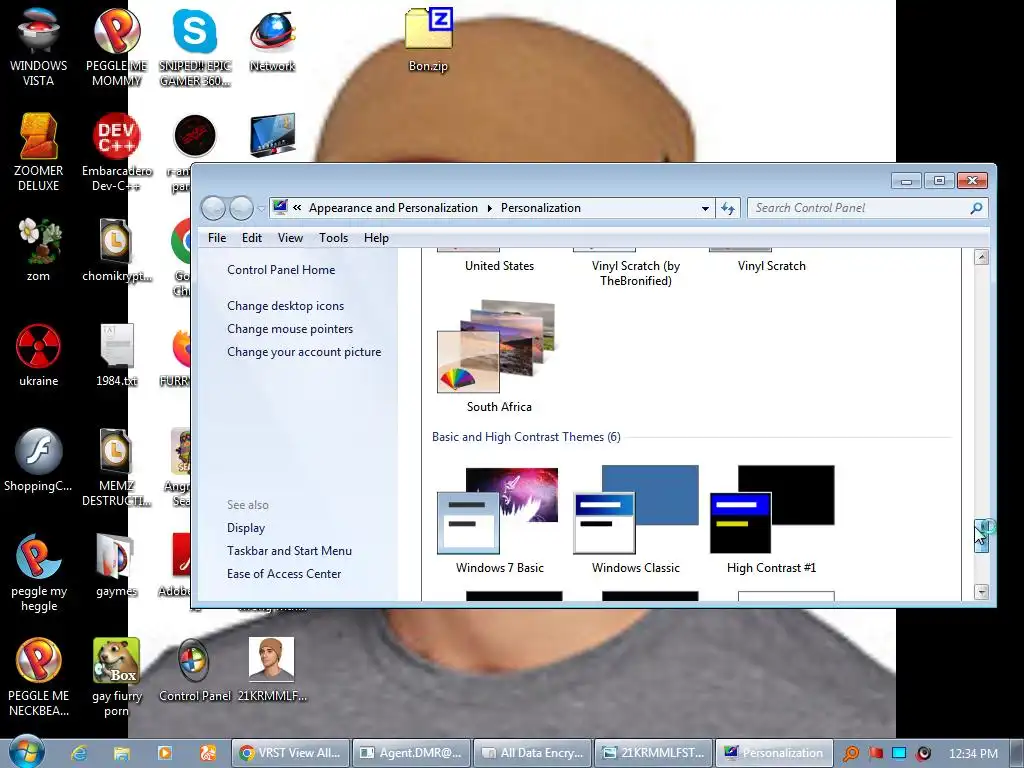Open Windows Explorer from the taskbar
Image resolution: width=1024 pixels, height=768 pixels.
(x=121, y=753)
